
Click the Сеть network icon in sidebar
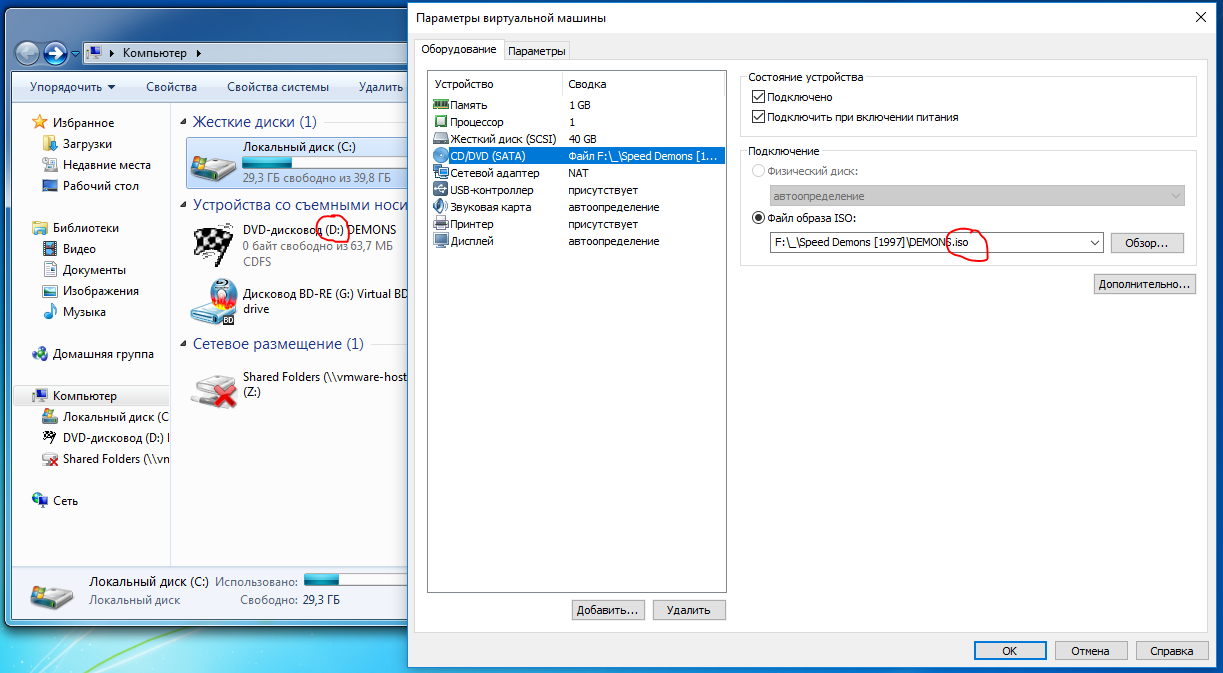pyautogui.click(x=40, y=500)
